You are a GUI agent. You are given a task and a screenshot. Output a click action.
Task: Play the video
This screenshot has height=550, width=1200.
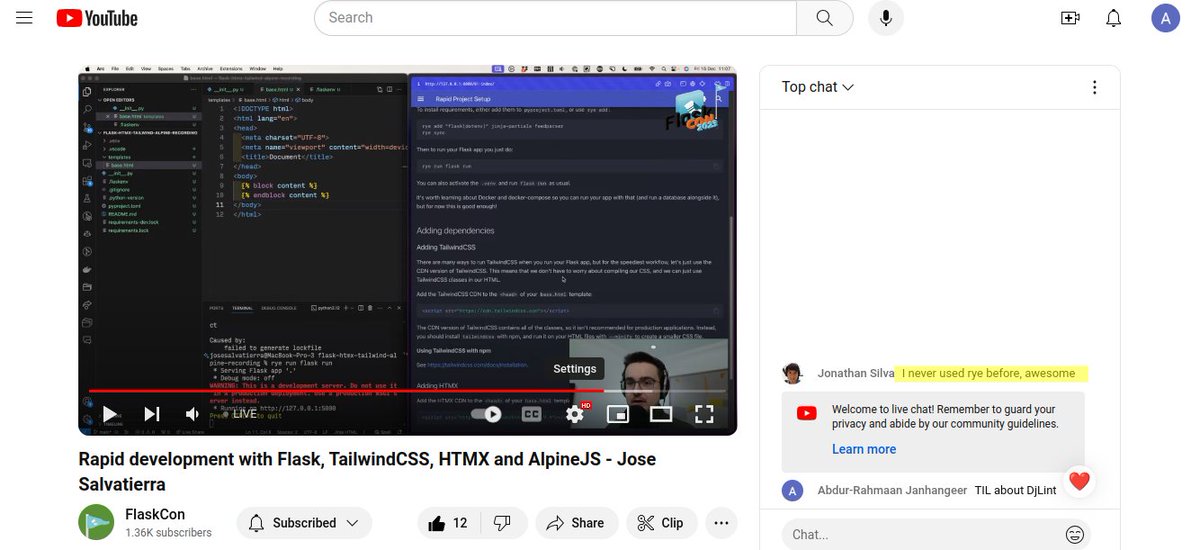109,413
